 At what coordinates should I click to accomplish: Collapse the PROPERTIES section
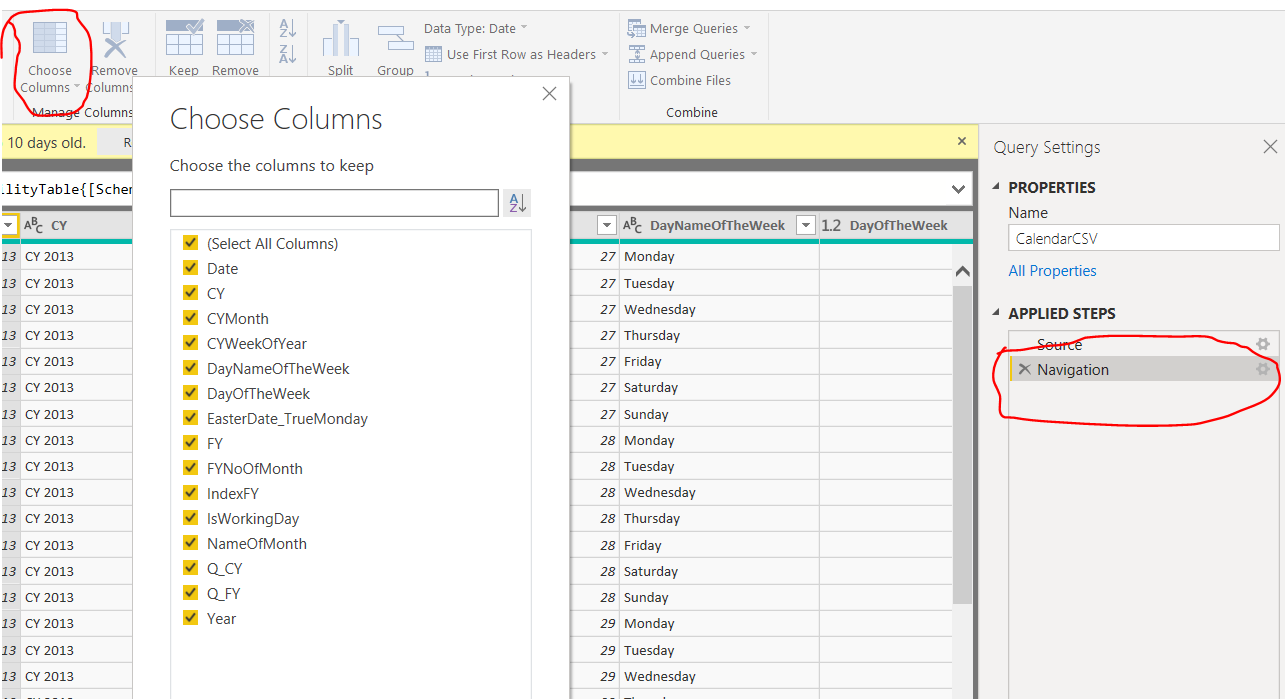[997, 187]
